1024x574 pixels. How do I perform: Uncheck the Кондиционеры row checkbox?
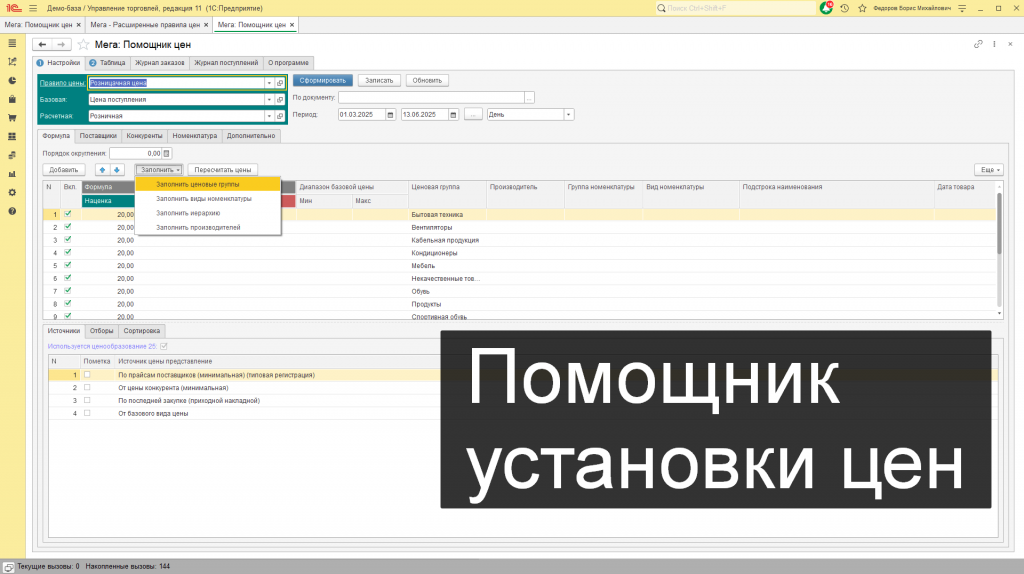click(x=68, y=252)
